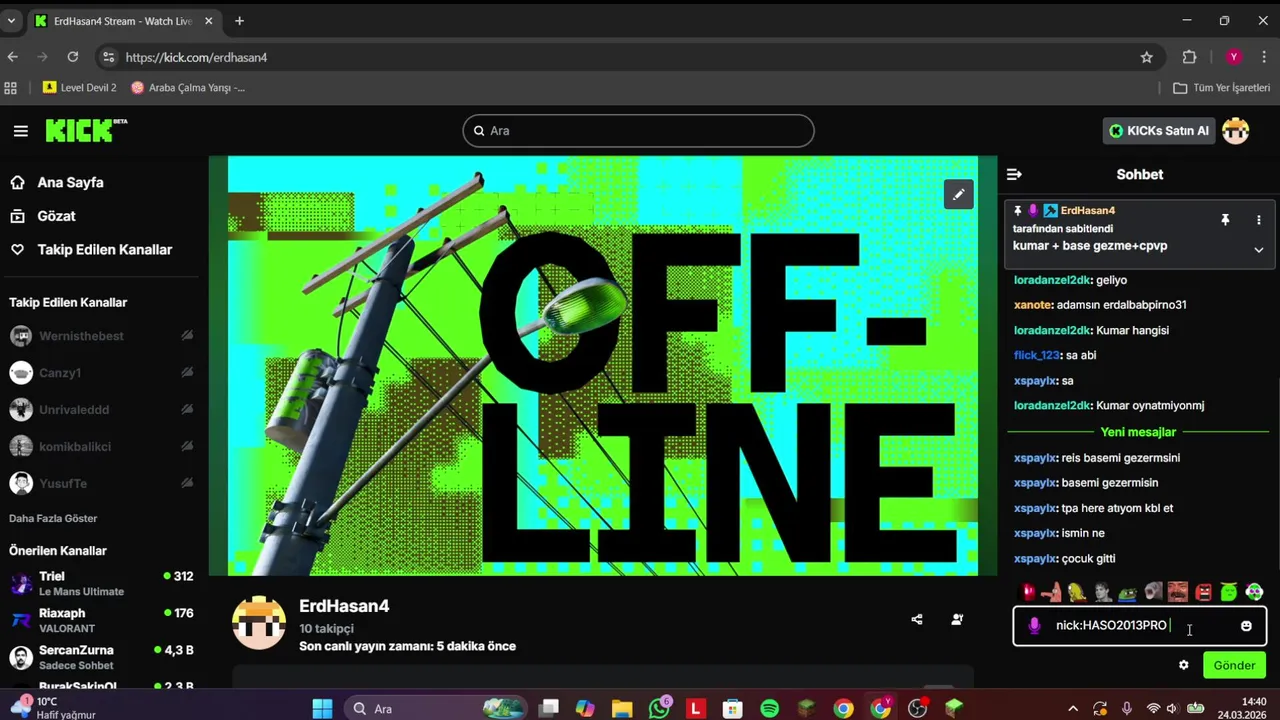1280x720 pixels.
Task: Open the pinned message options menu
Action: (x=1258, y=220)
